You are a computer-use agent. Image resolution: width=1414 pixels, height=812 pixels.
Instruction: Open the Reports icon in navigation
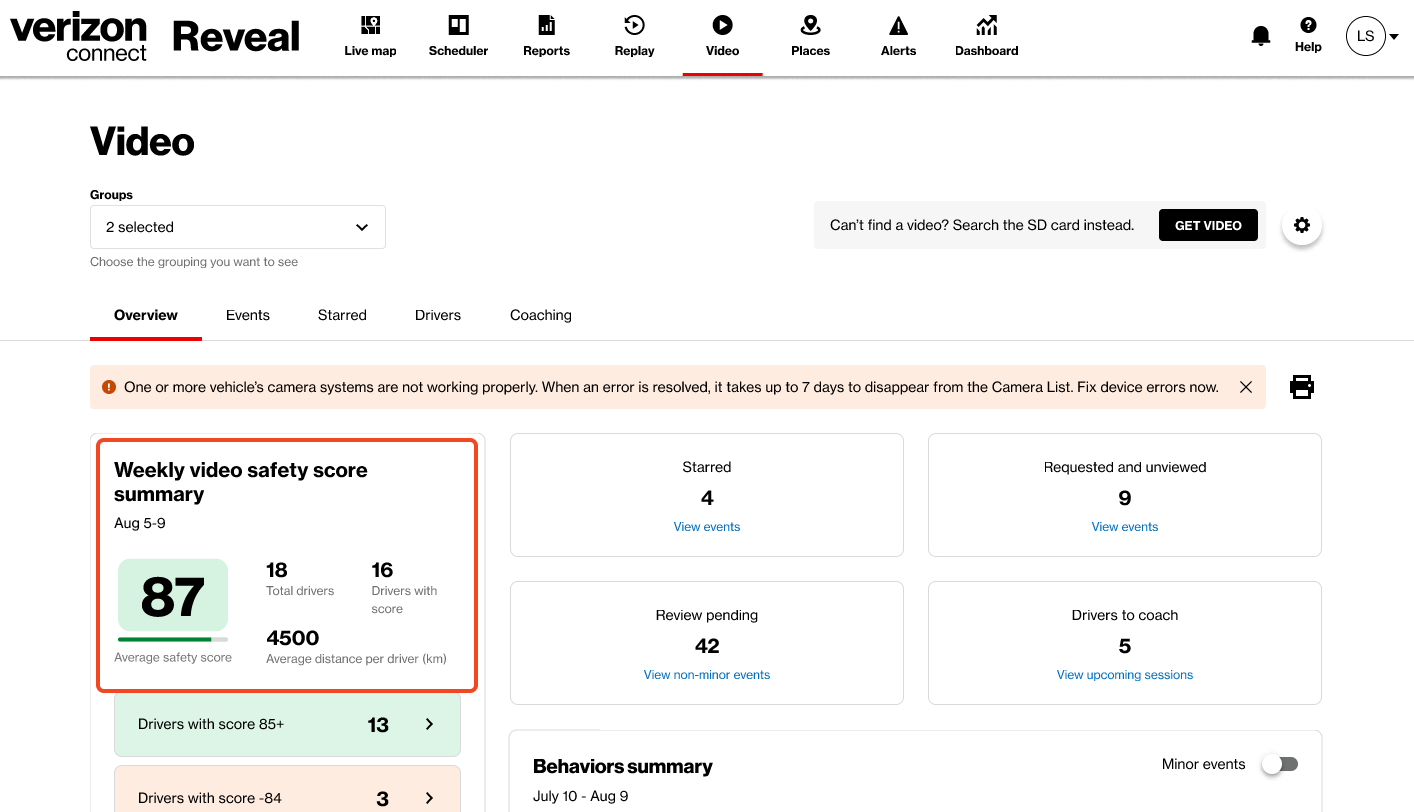546,25
